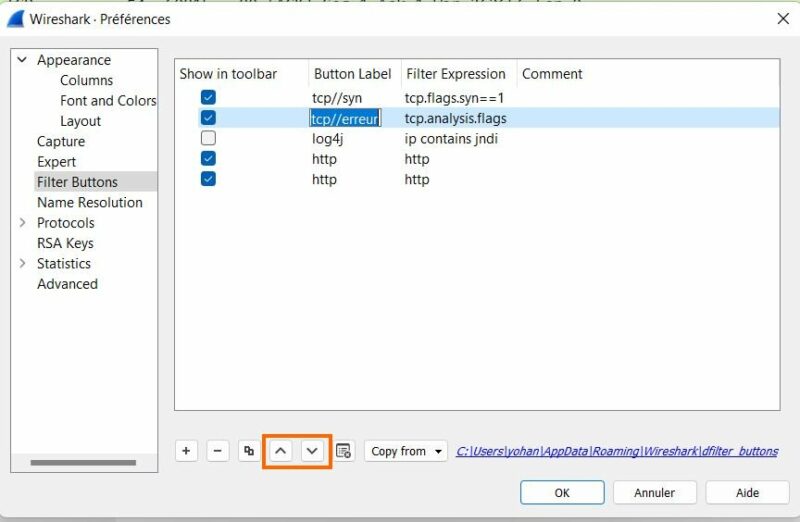Image resolution: width=800 pixels, height=522 pixels.
Task: Select the tcp//syn button label cell
Action: pos(337,97)
